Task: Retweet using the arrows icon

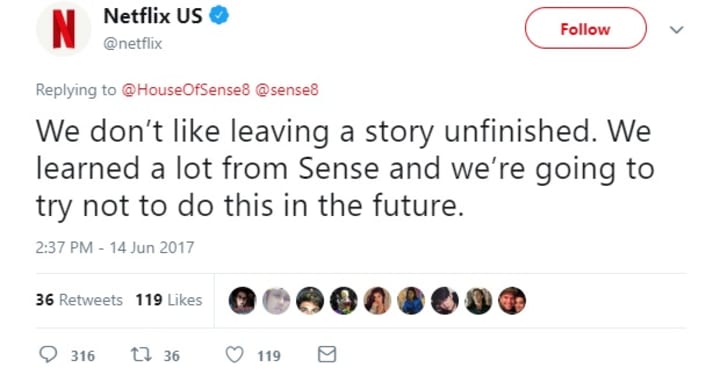Action: coord(141,354)
